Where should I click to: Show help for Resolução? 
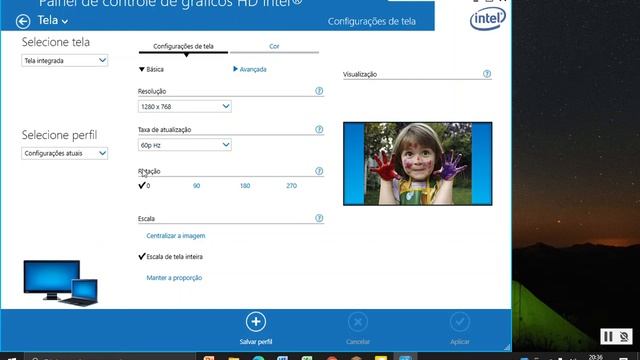coord(319,91)
